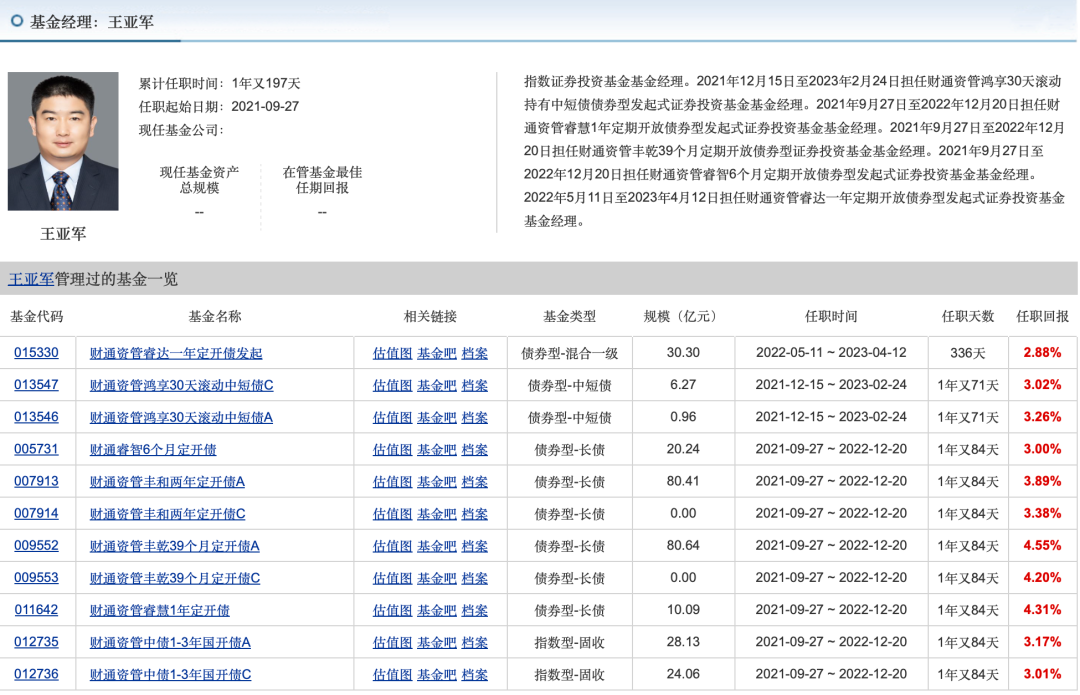
Task: Click the blue circle icon beside 基金经理 header
Action: [16, 21]
